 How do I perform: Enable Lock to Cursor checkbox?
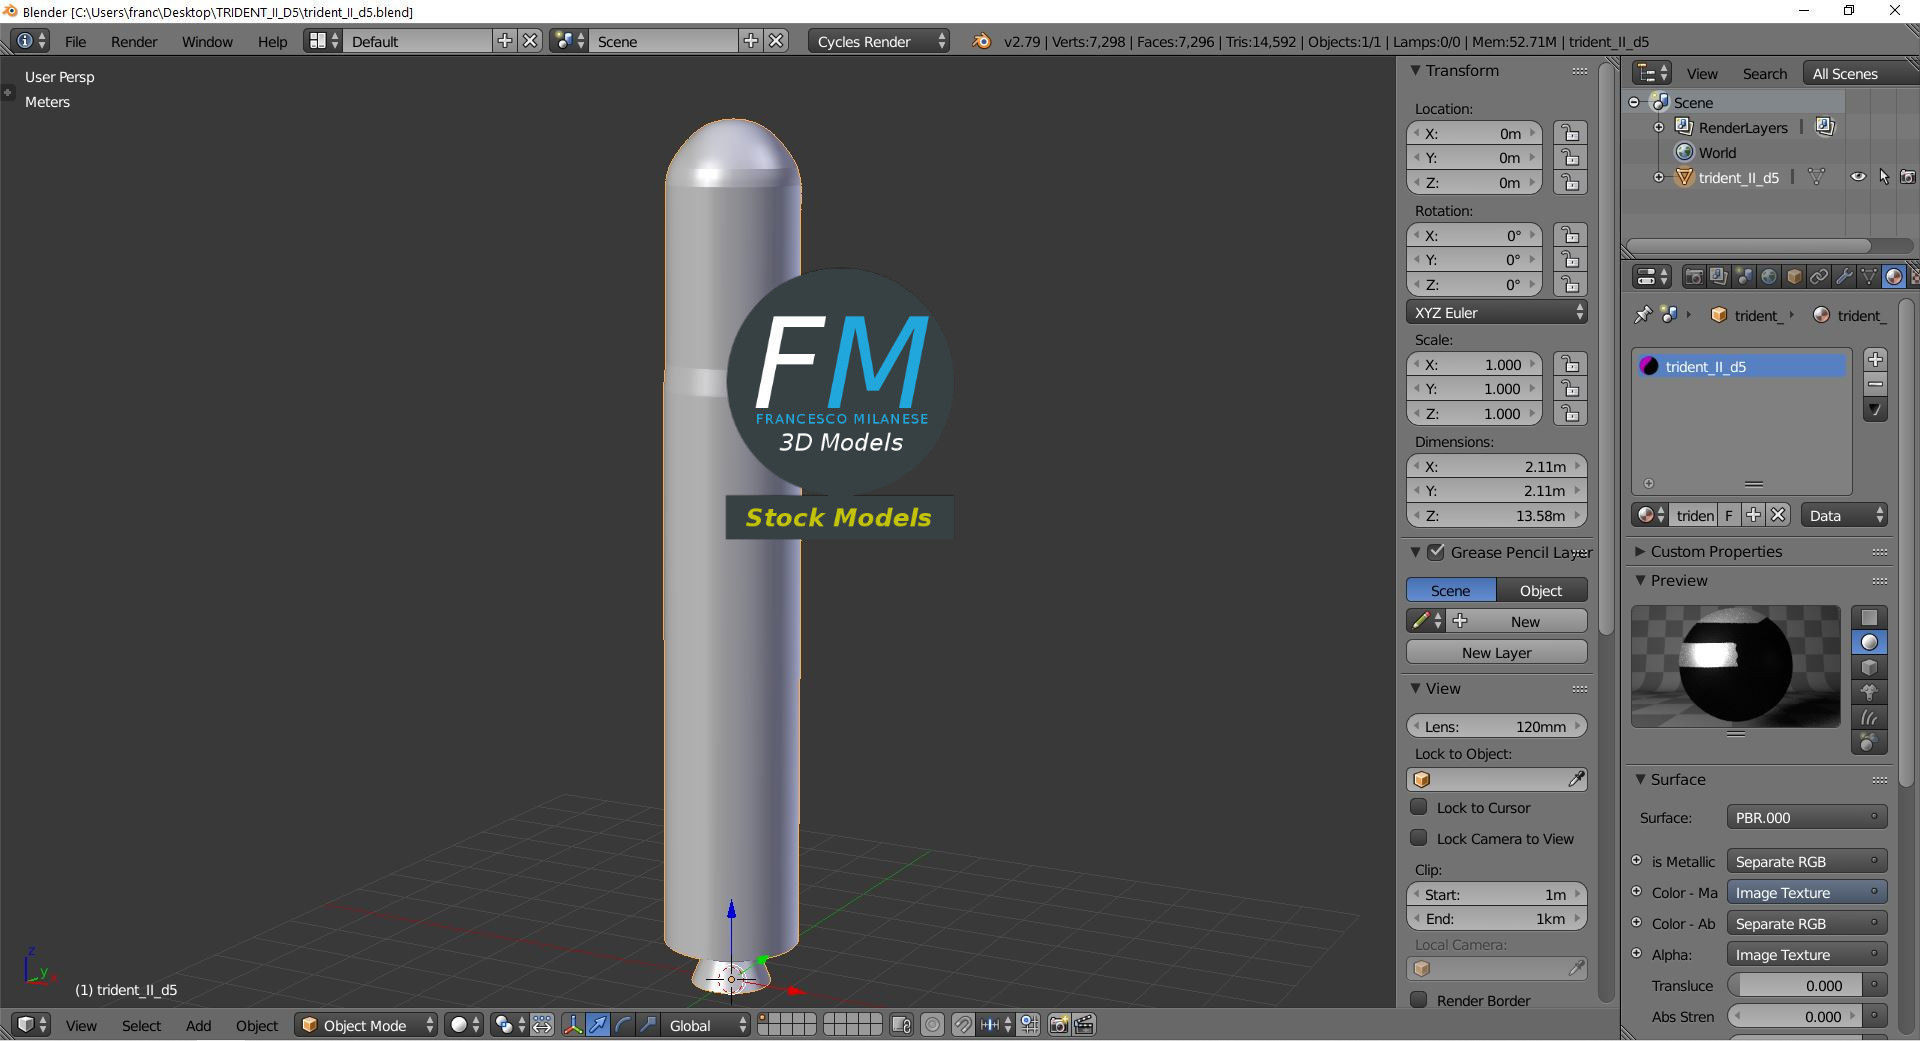pos(1418,807)
